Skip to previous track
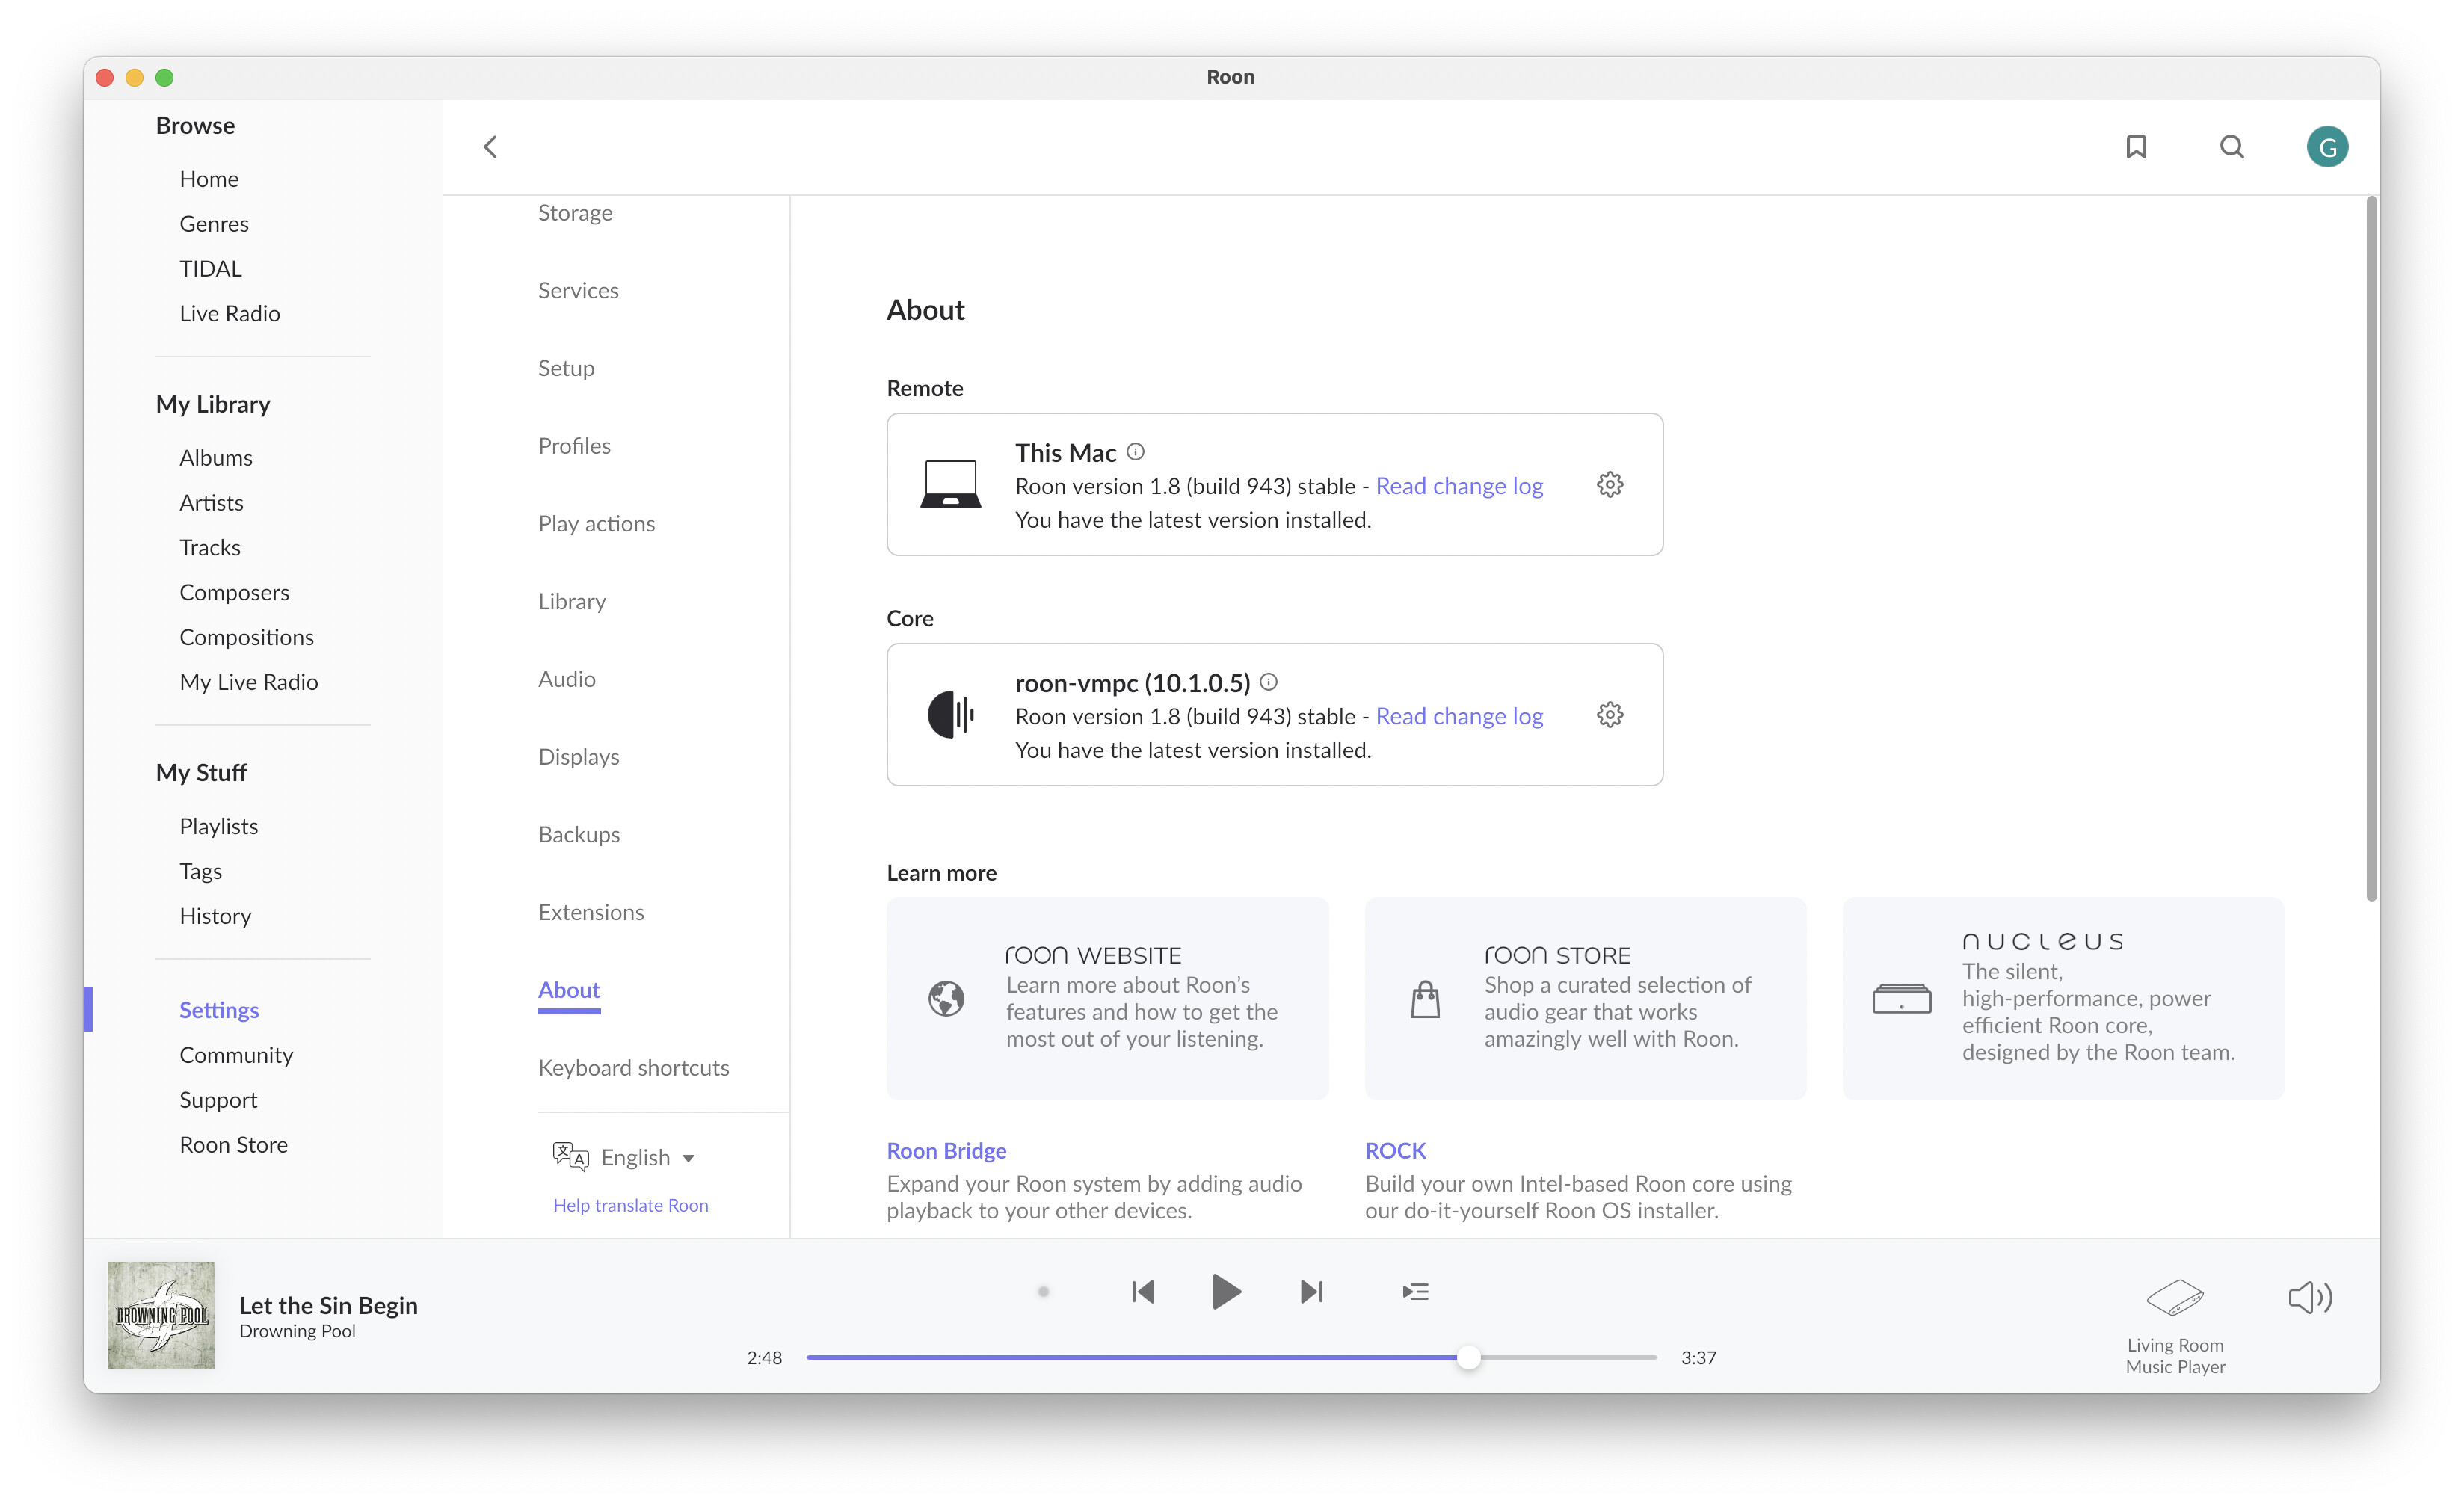 pyautogui.click(x=1143, y=1291)
